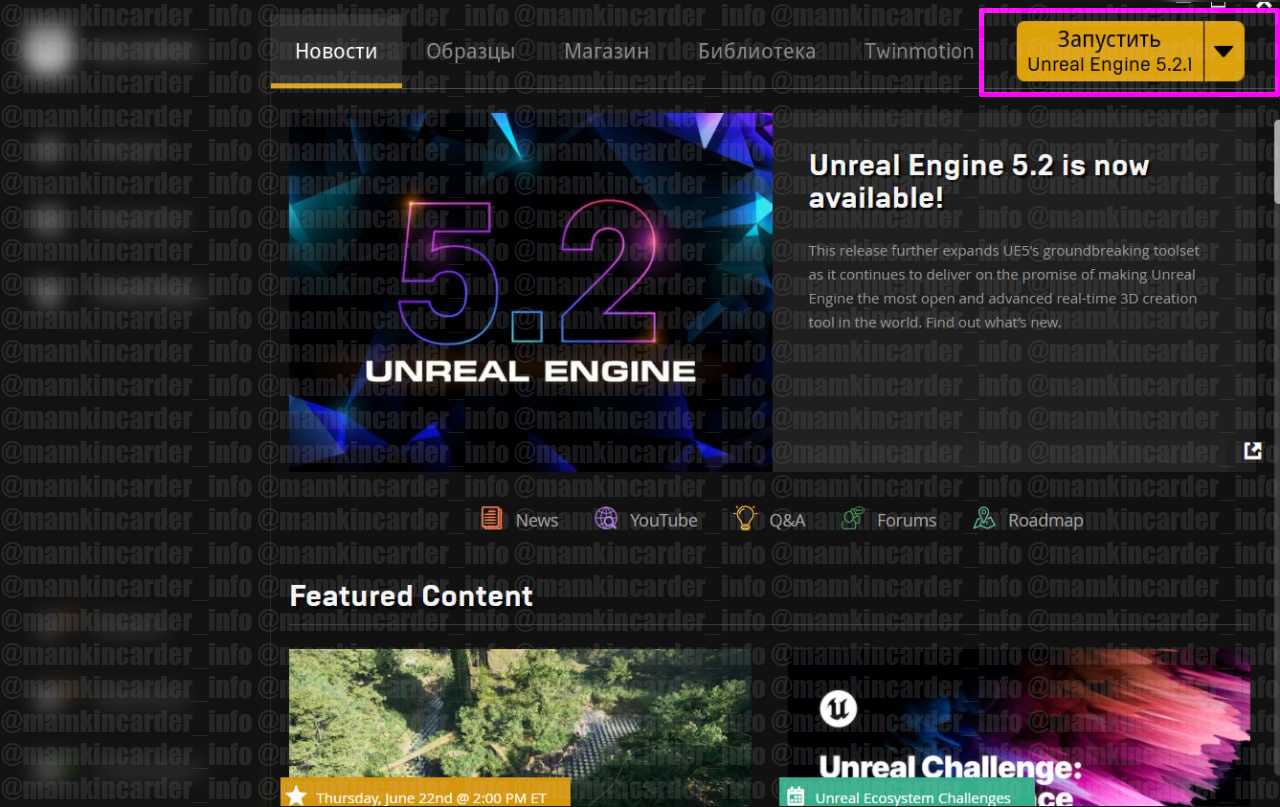This screenshot has height=807, width=1280.
Task: Click the Featured Content heading
Action: pyautogui.click(x=411, y=596)
